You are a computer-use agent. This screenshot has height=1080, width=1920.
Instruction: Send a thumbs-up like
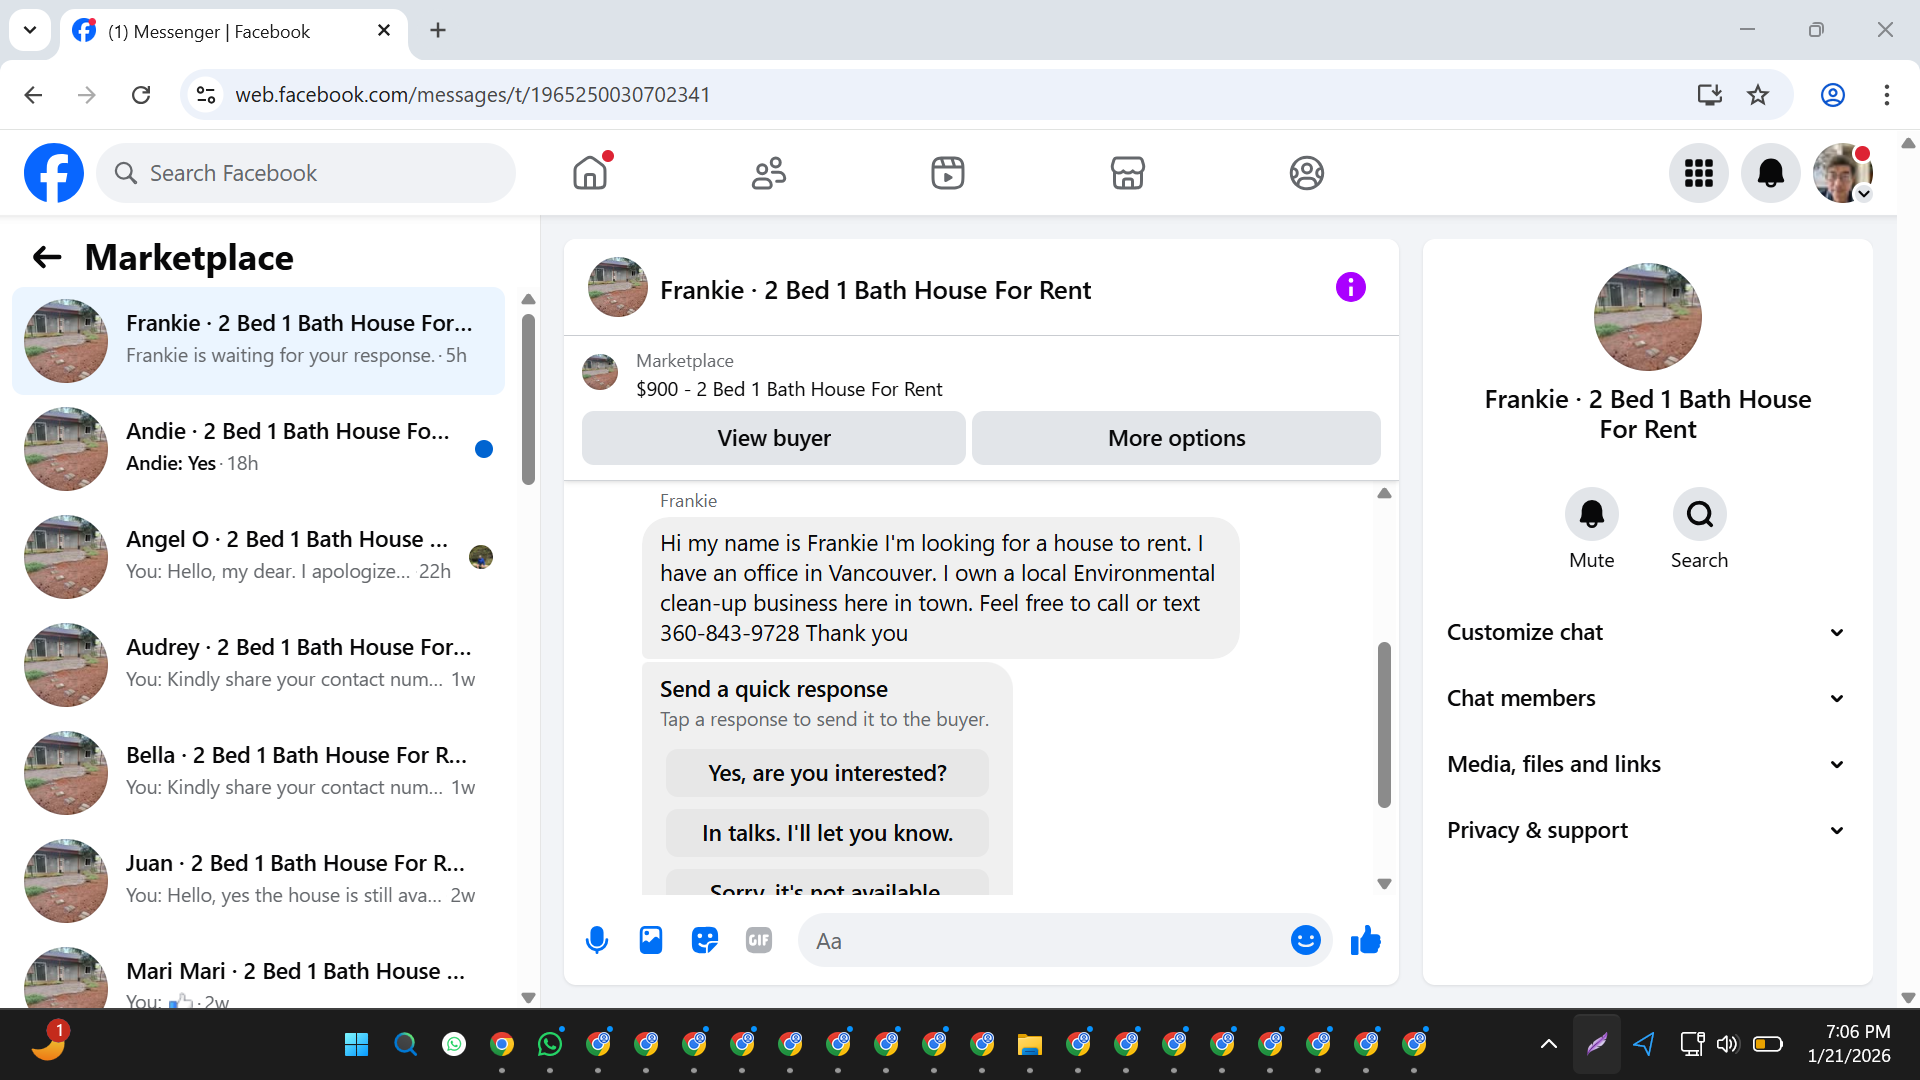click(1365, 940)
